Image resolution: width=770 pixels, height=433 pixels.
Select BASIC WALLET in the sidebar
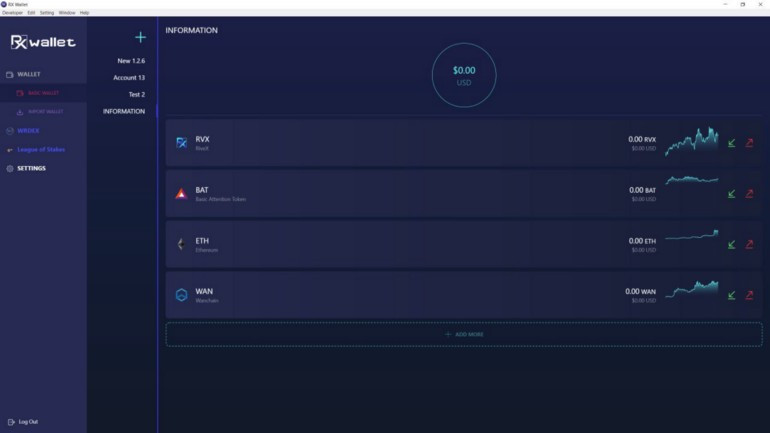pos(43,93)
